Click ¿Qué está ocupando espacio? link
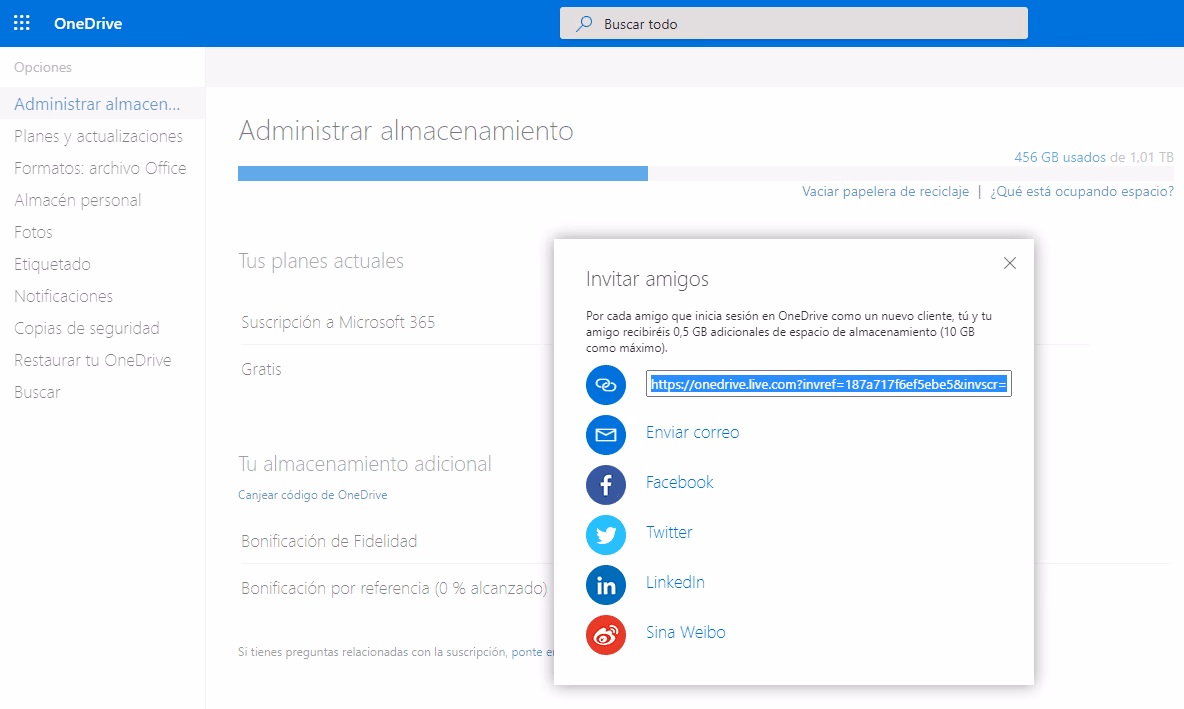1184x709 pixels. tap(1082, 191)
